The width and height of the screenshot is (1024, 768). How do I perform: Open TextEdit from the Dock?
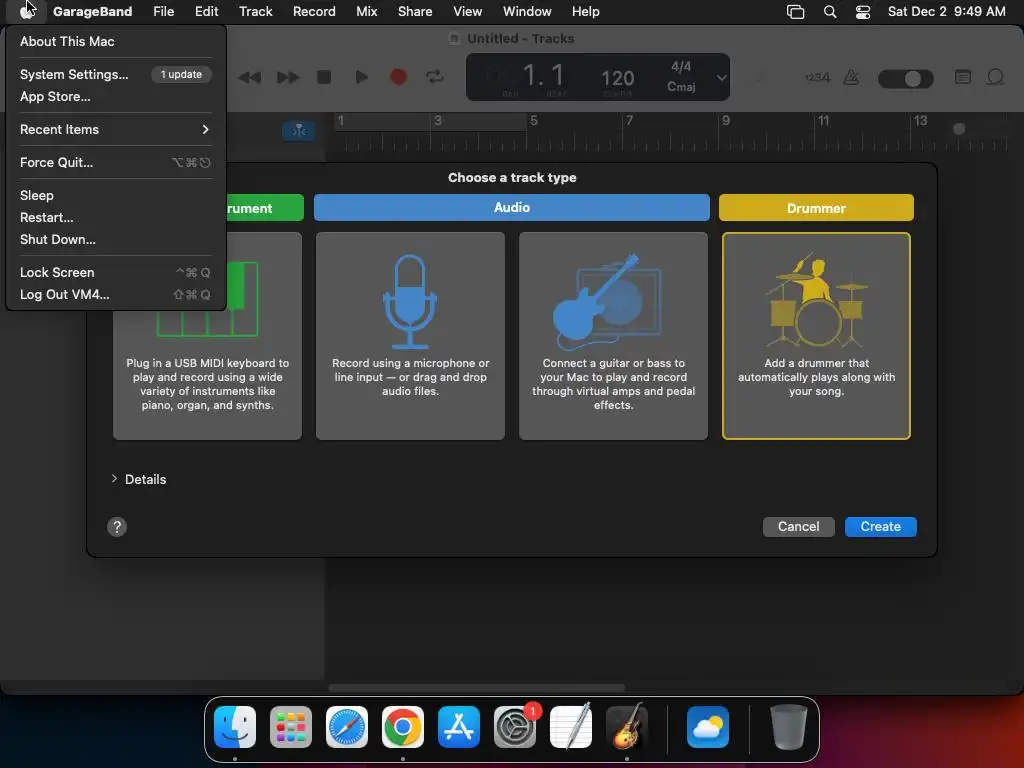click(x=571, y=727)
